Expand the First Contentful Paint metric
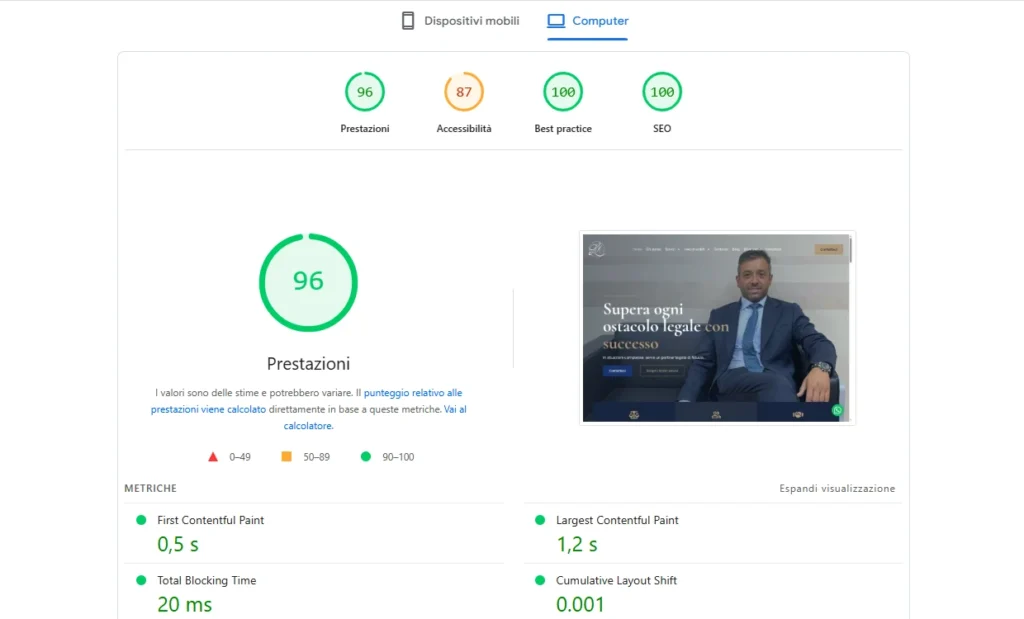The height and width of the screenshot is (619, 1024). pyautogui.click(x=210, y=520)
